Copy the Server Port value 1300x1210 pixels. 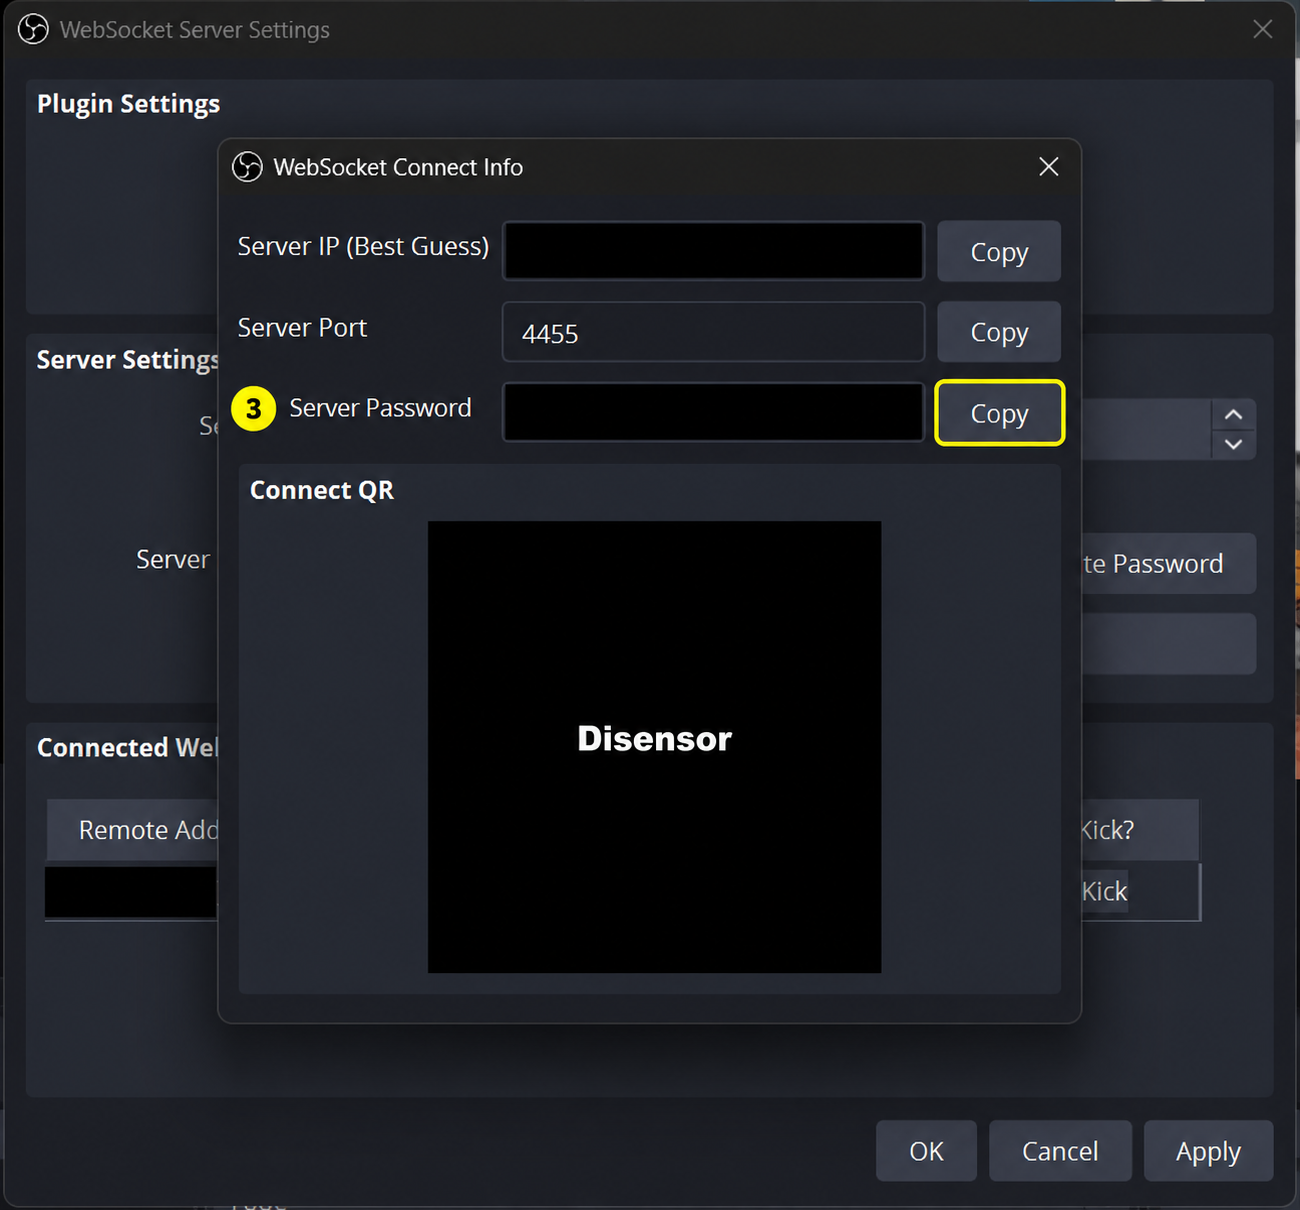[998, 332]
